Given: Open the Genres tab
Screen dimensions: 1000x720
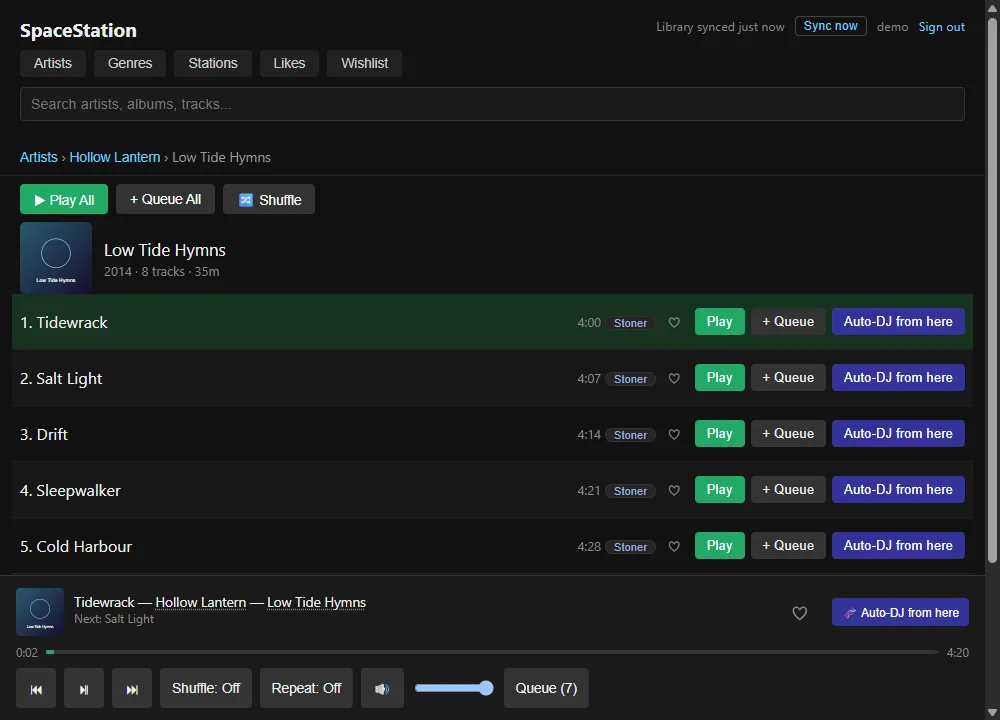Looking at the screenshot, I should click(x=130, y=63).
